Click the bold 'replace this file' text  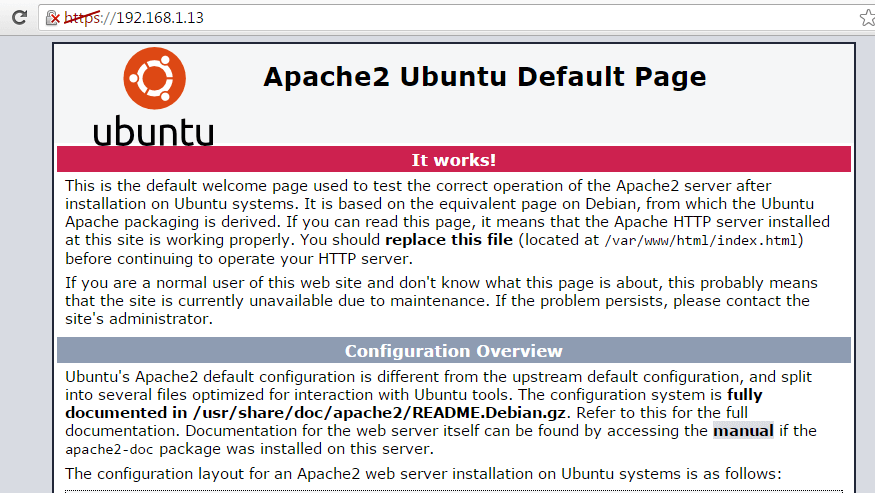[449, 240]
